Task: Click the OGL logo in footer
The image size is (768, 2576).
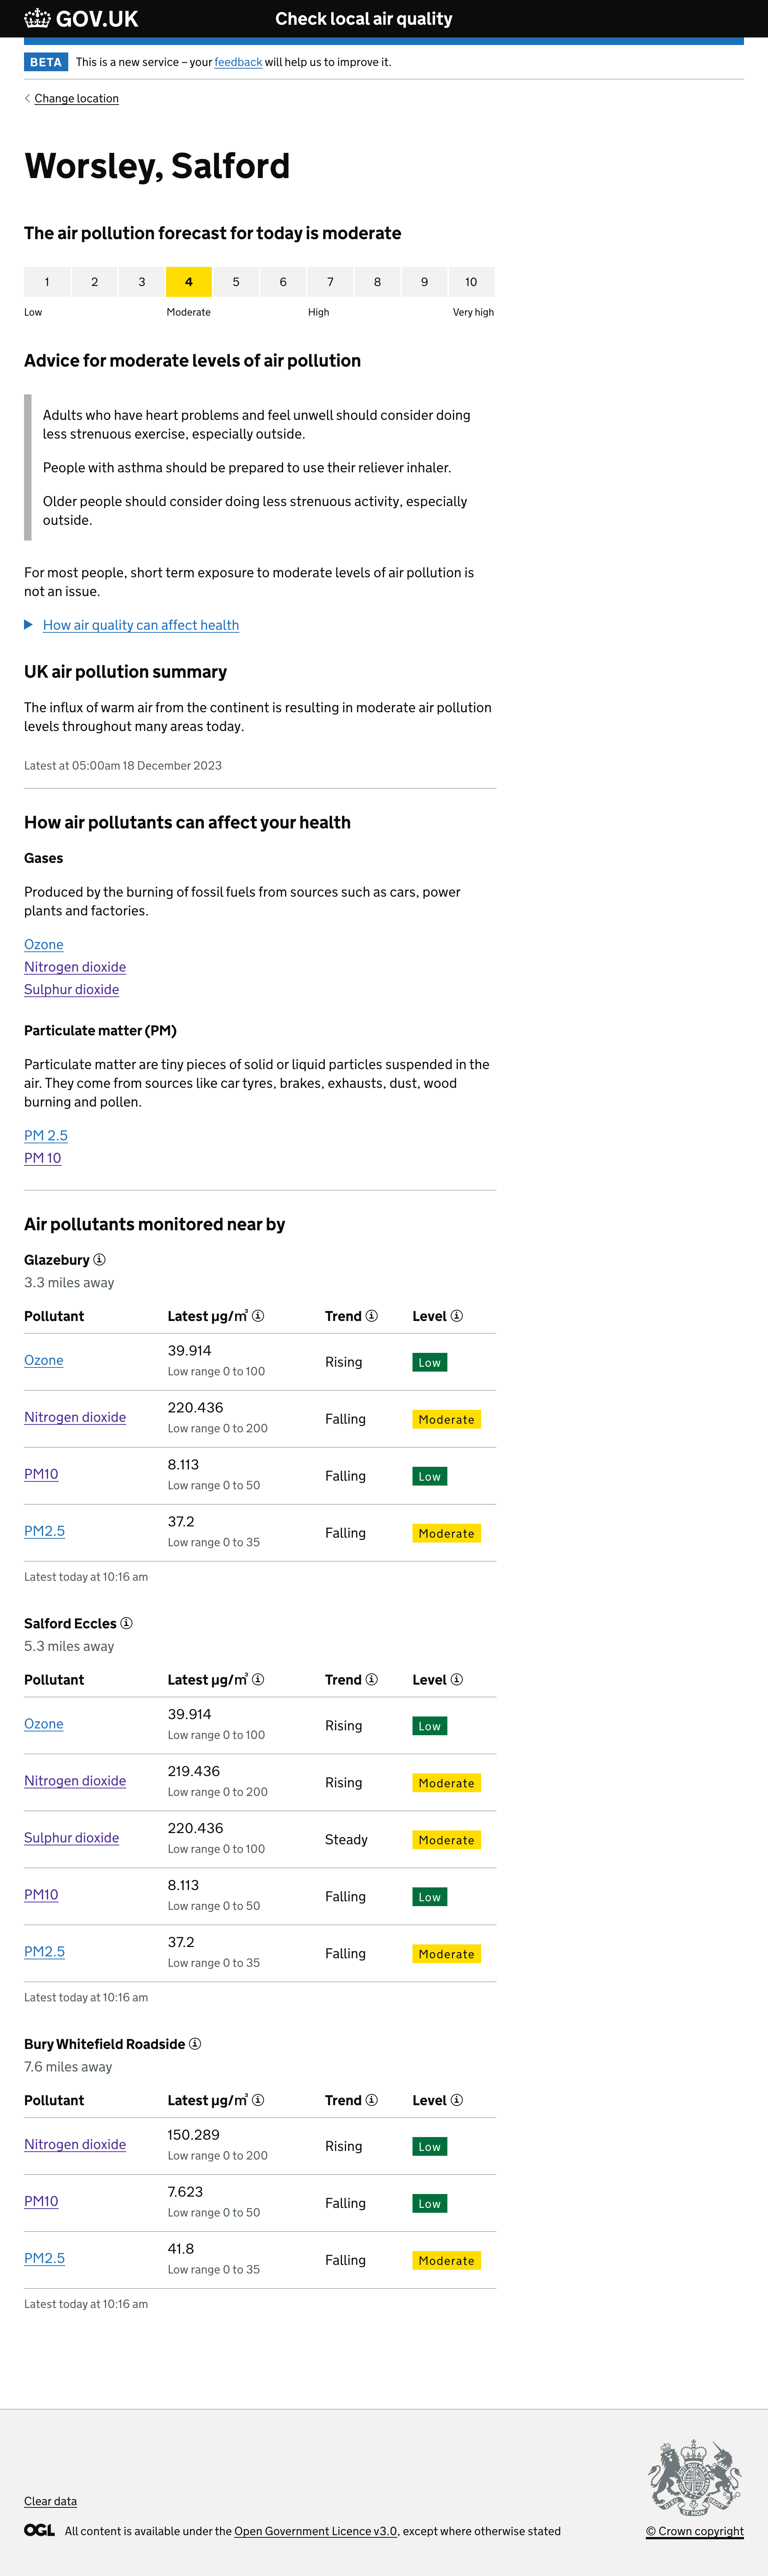Action: coord(40,2530)
